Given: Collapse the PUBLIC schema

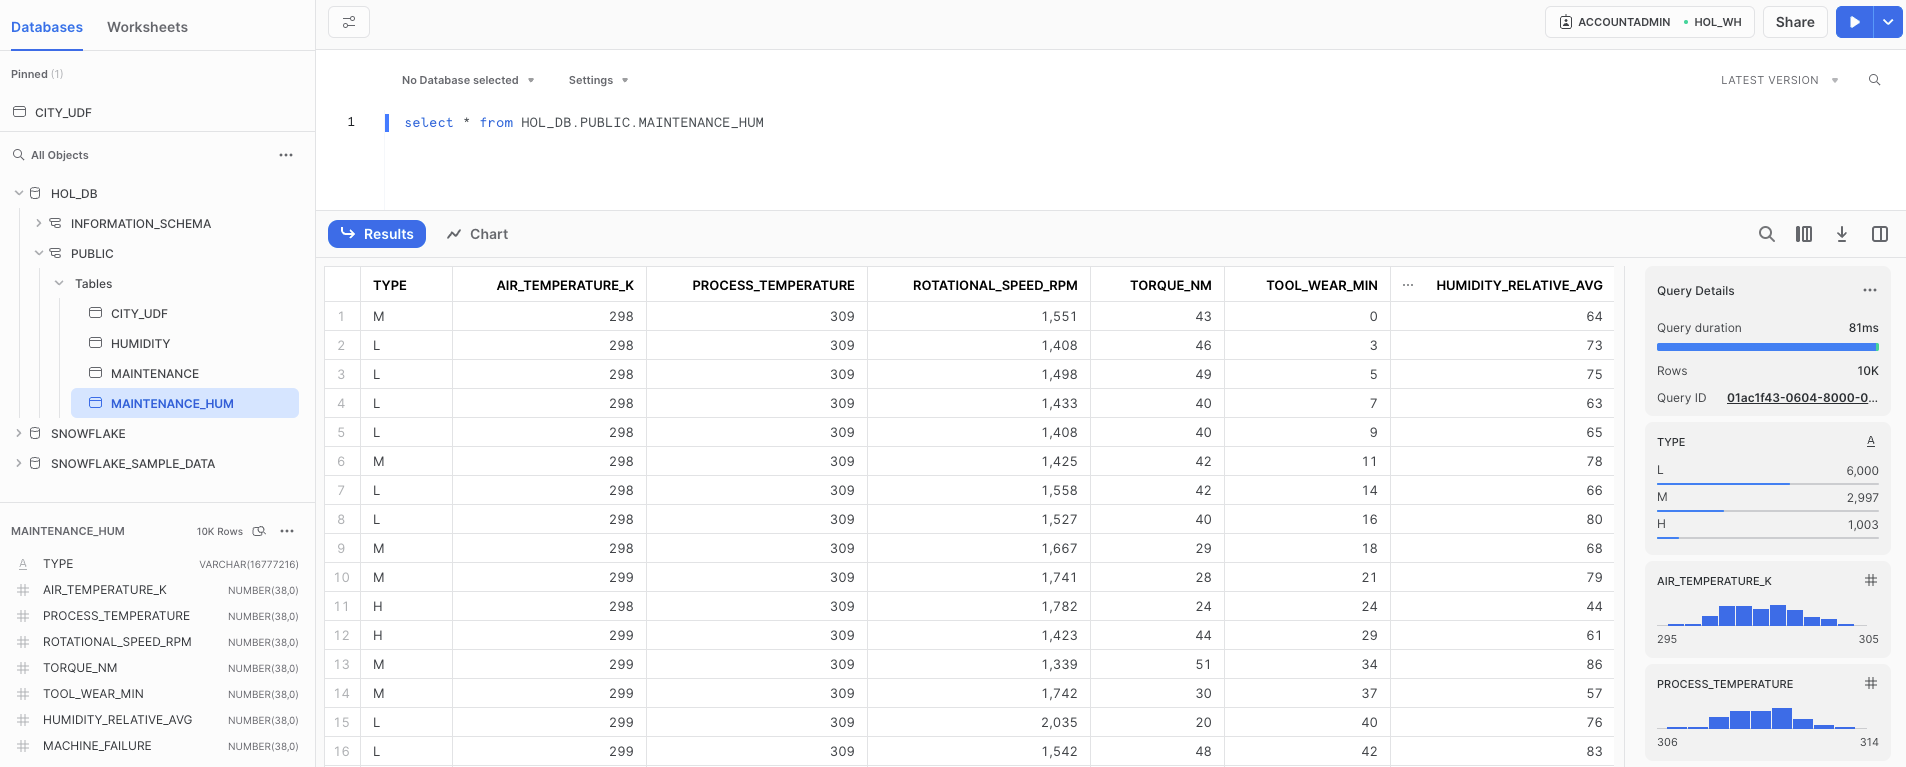Looking at the screenshot, I should pos(39,253).
